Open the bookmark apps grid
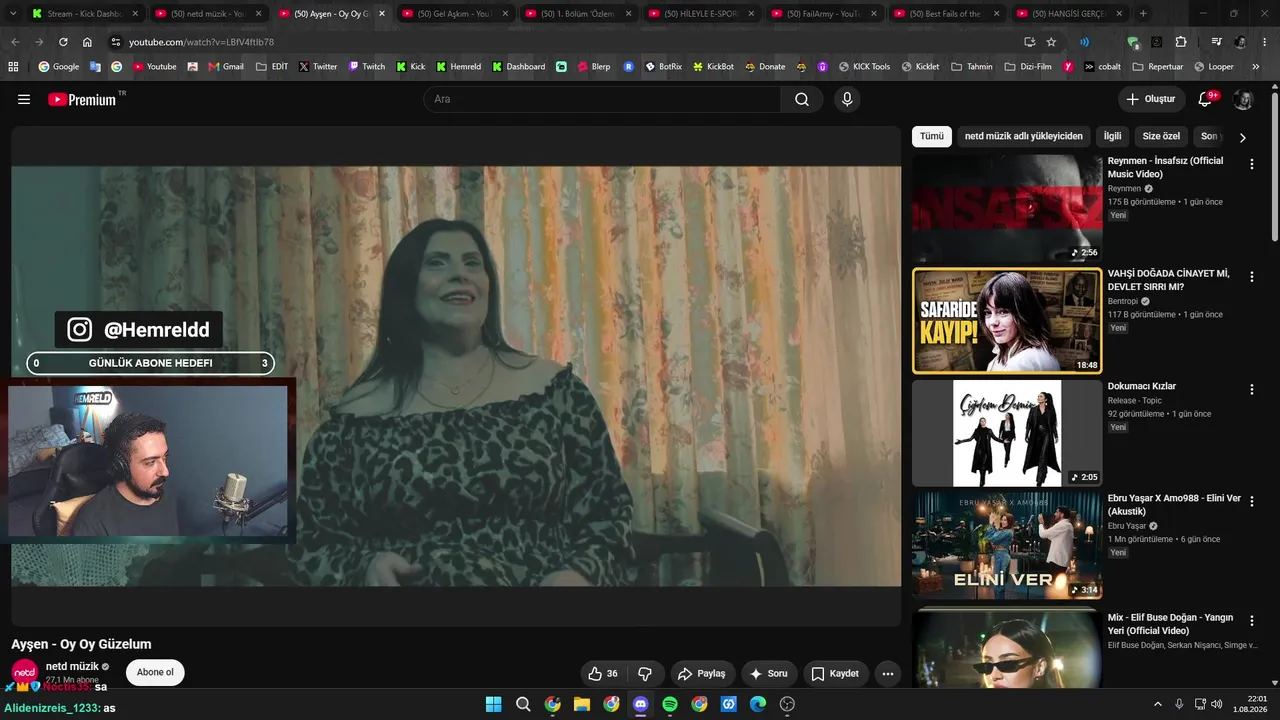 click(13, 67)
